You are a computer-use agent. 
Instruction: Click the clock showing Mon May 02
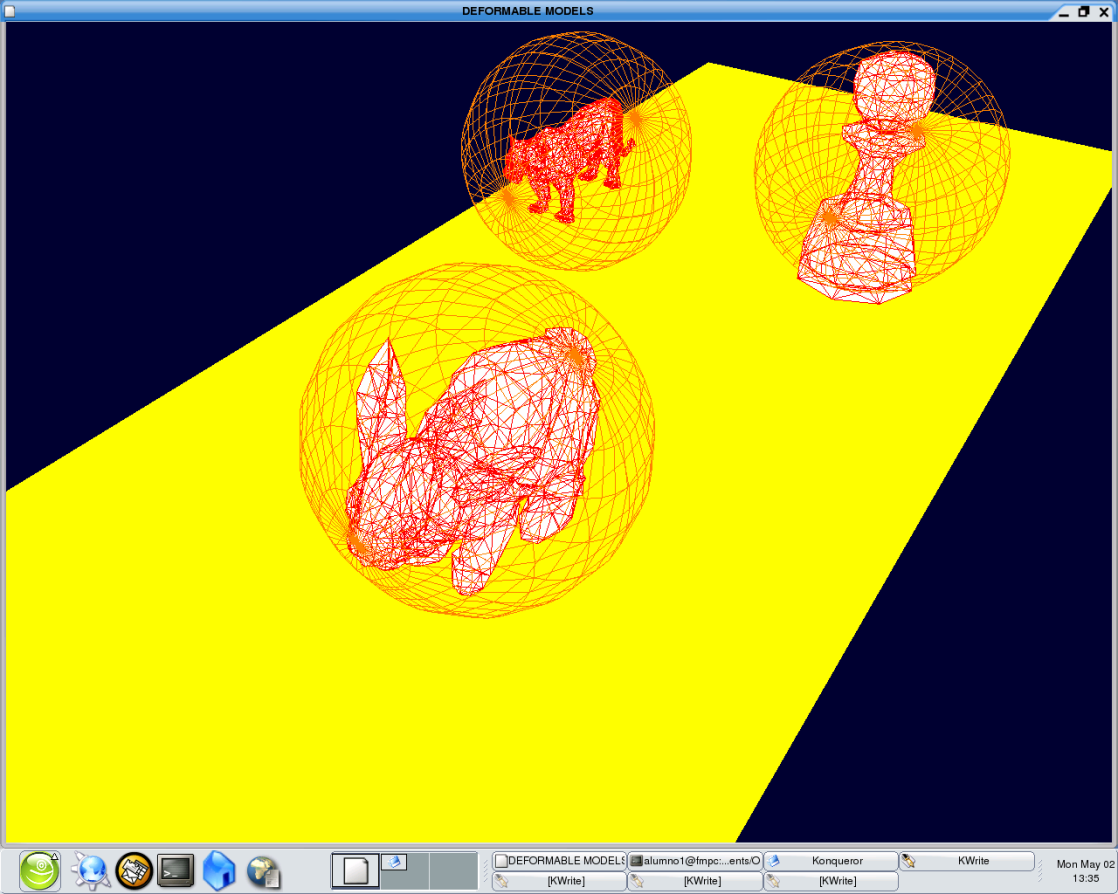(x=1085, y=871)
